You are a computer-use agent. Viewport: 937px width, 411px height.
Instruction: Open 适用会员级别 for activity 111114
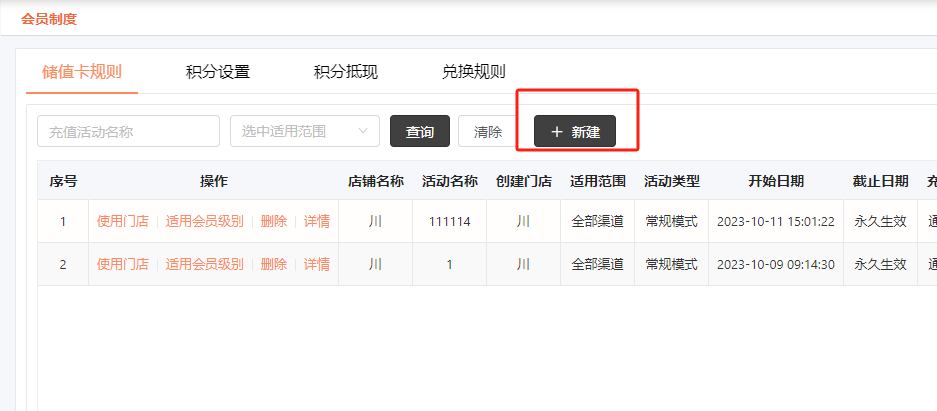[x=204, y=222]
